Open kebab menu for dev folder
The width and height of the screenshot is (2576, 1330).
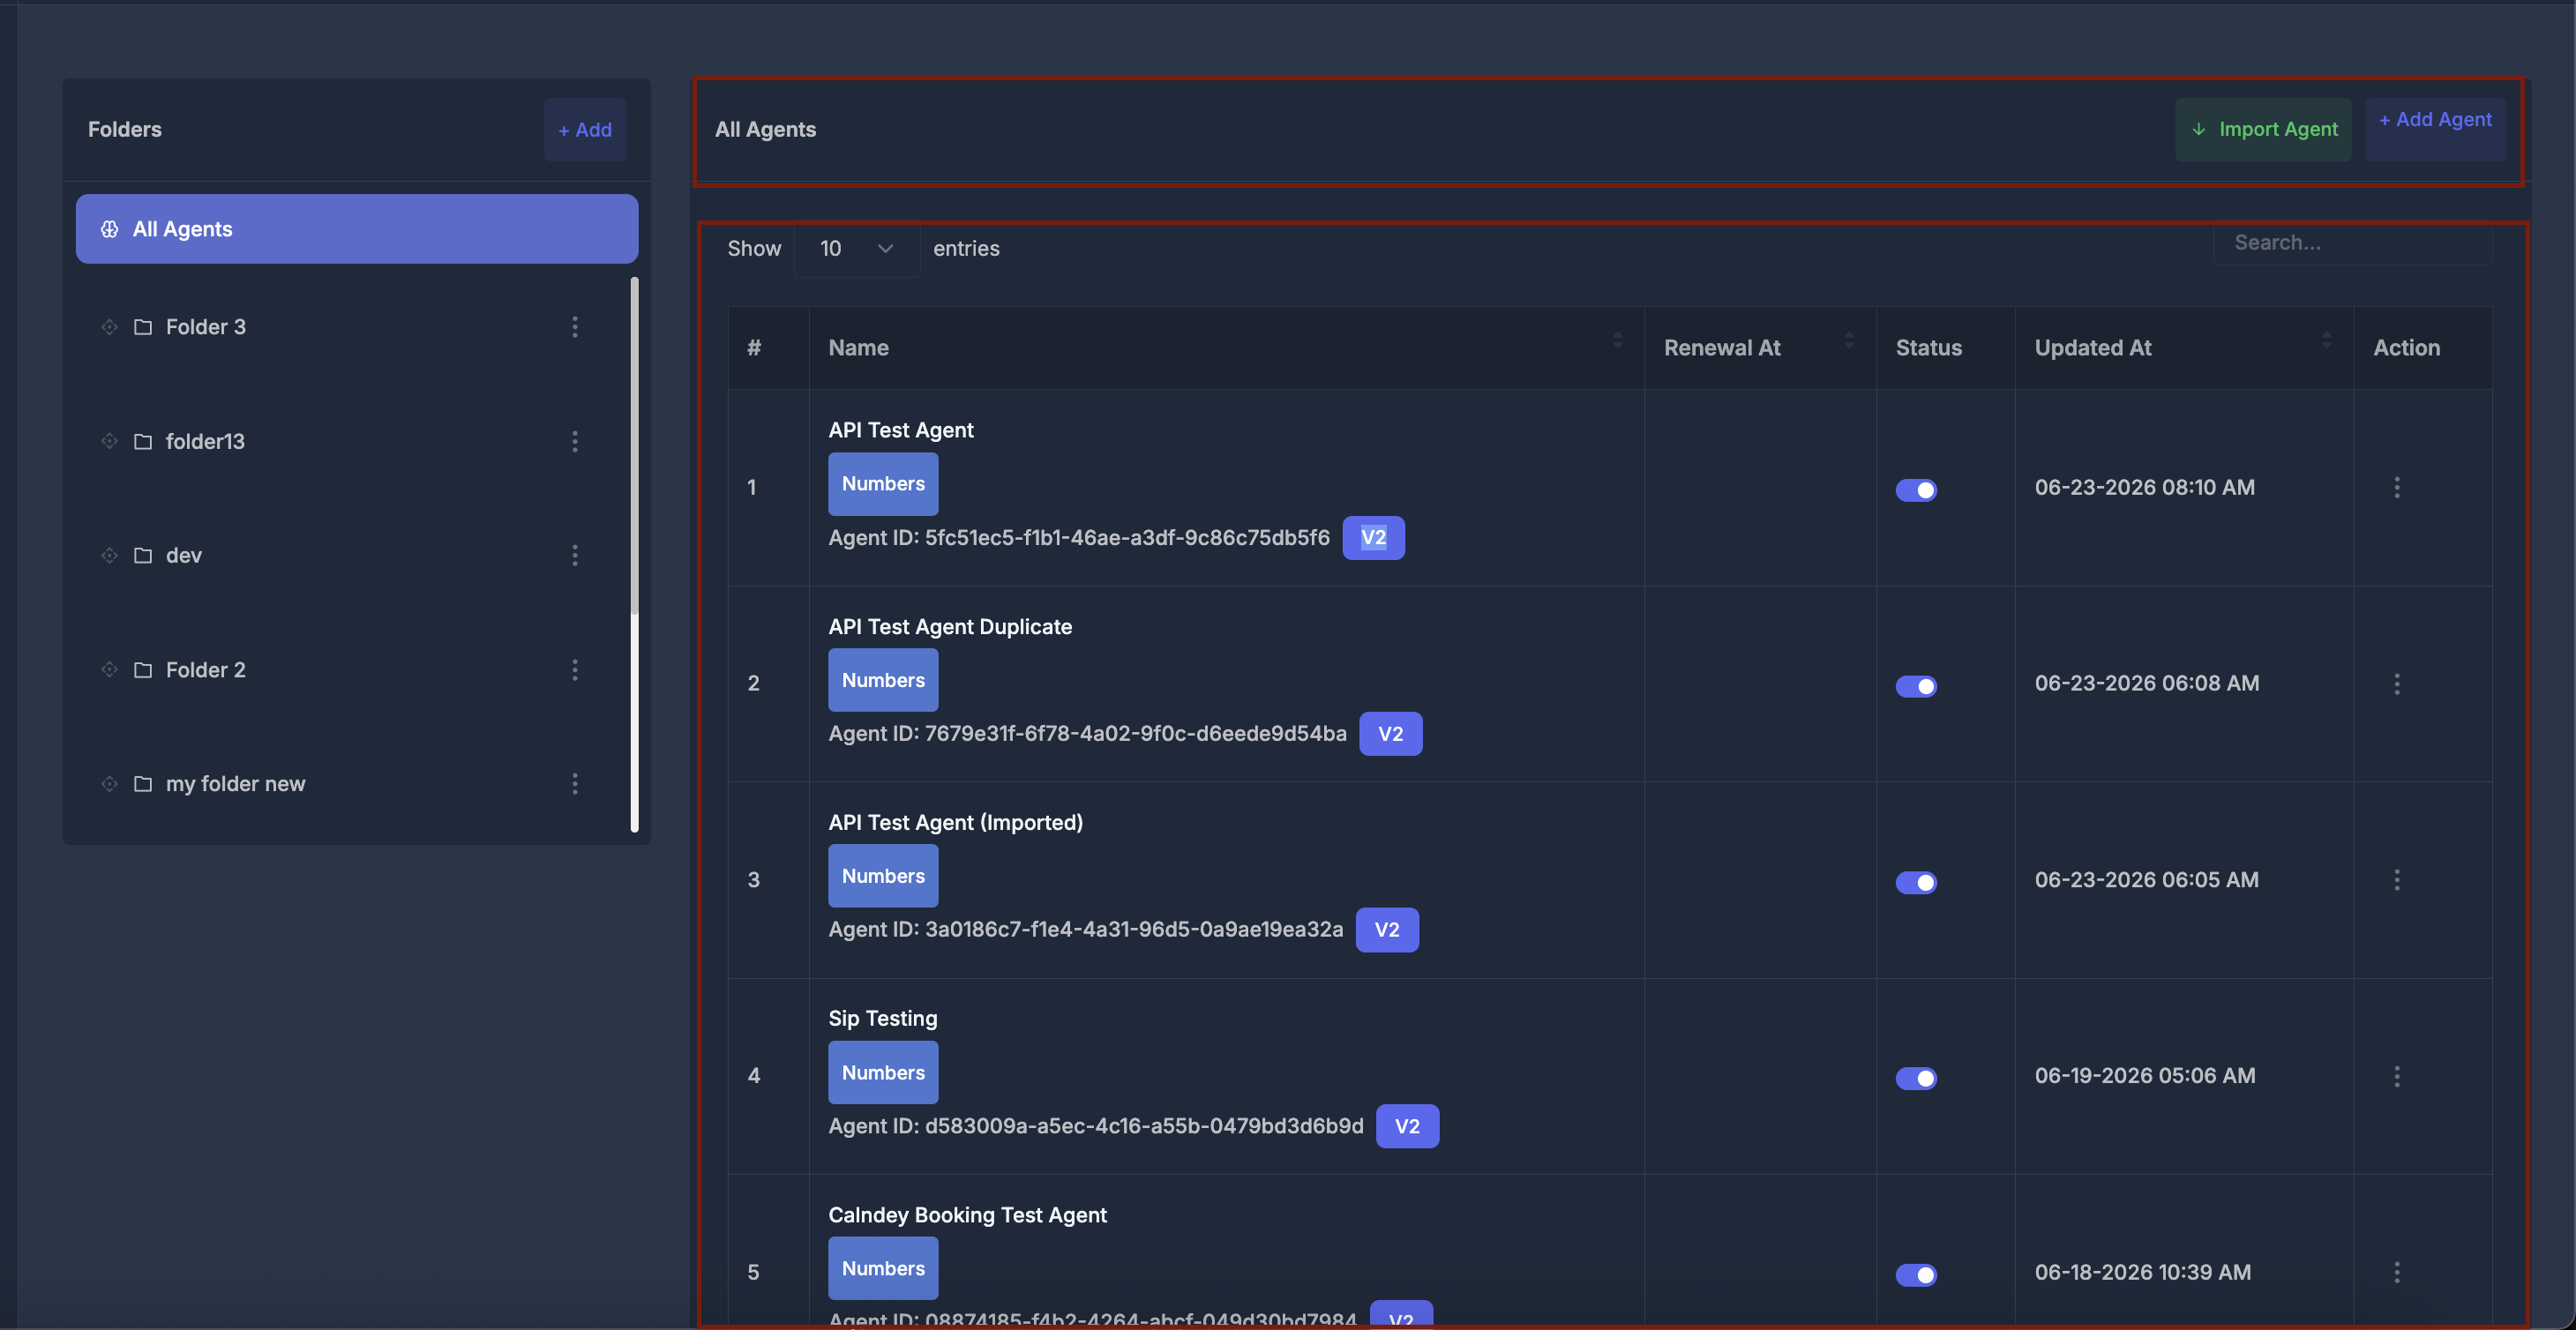pos(575,555)
